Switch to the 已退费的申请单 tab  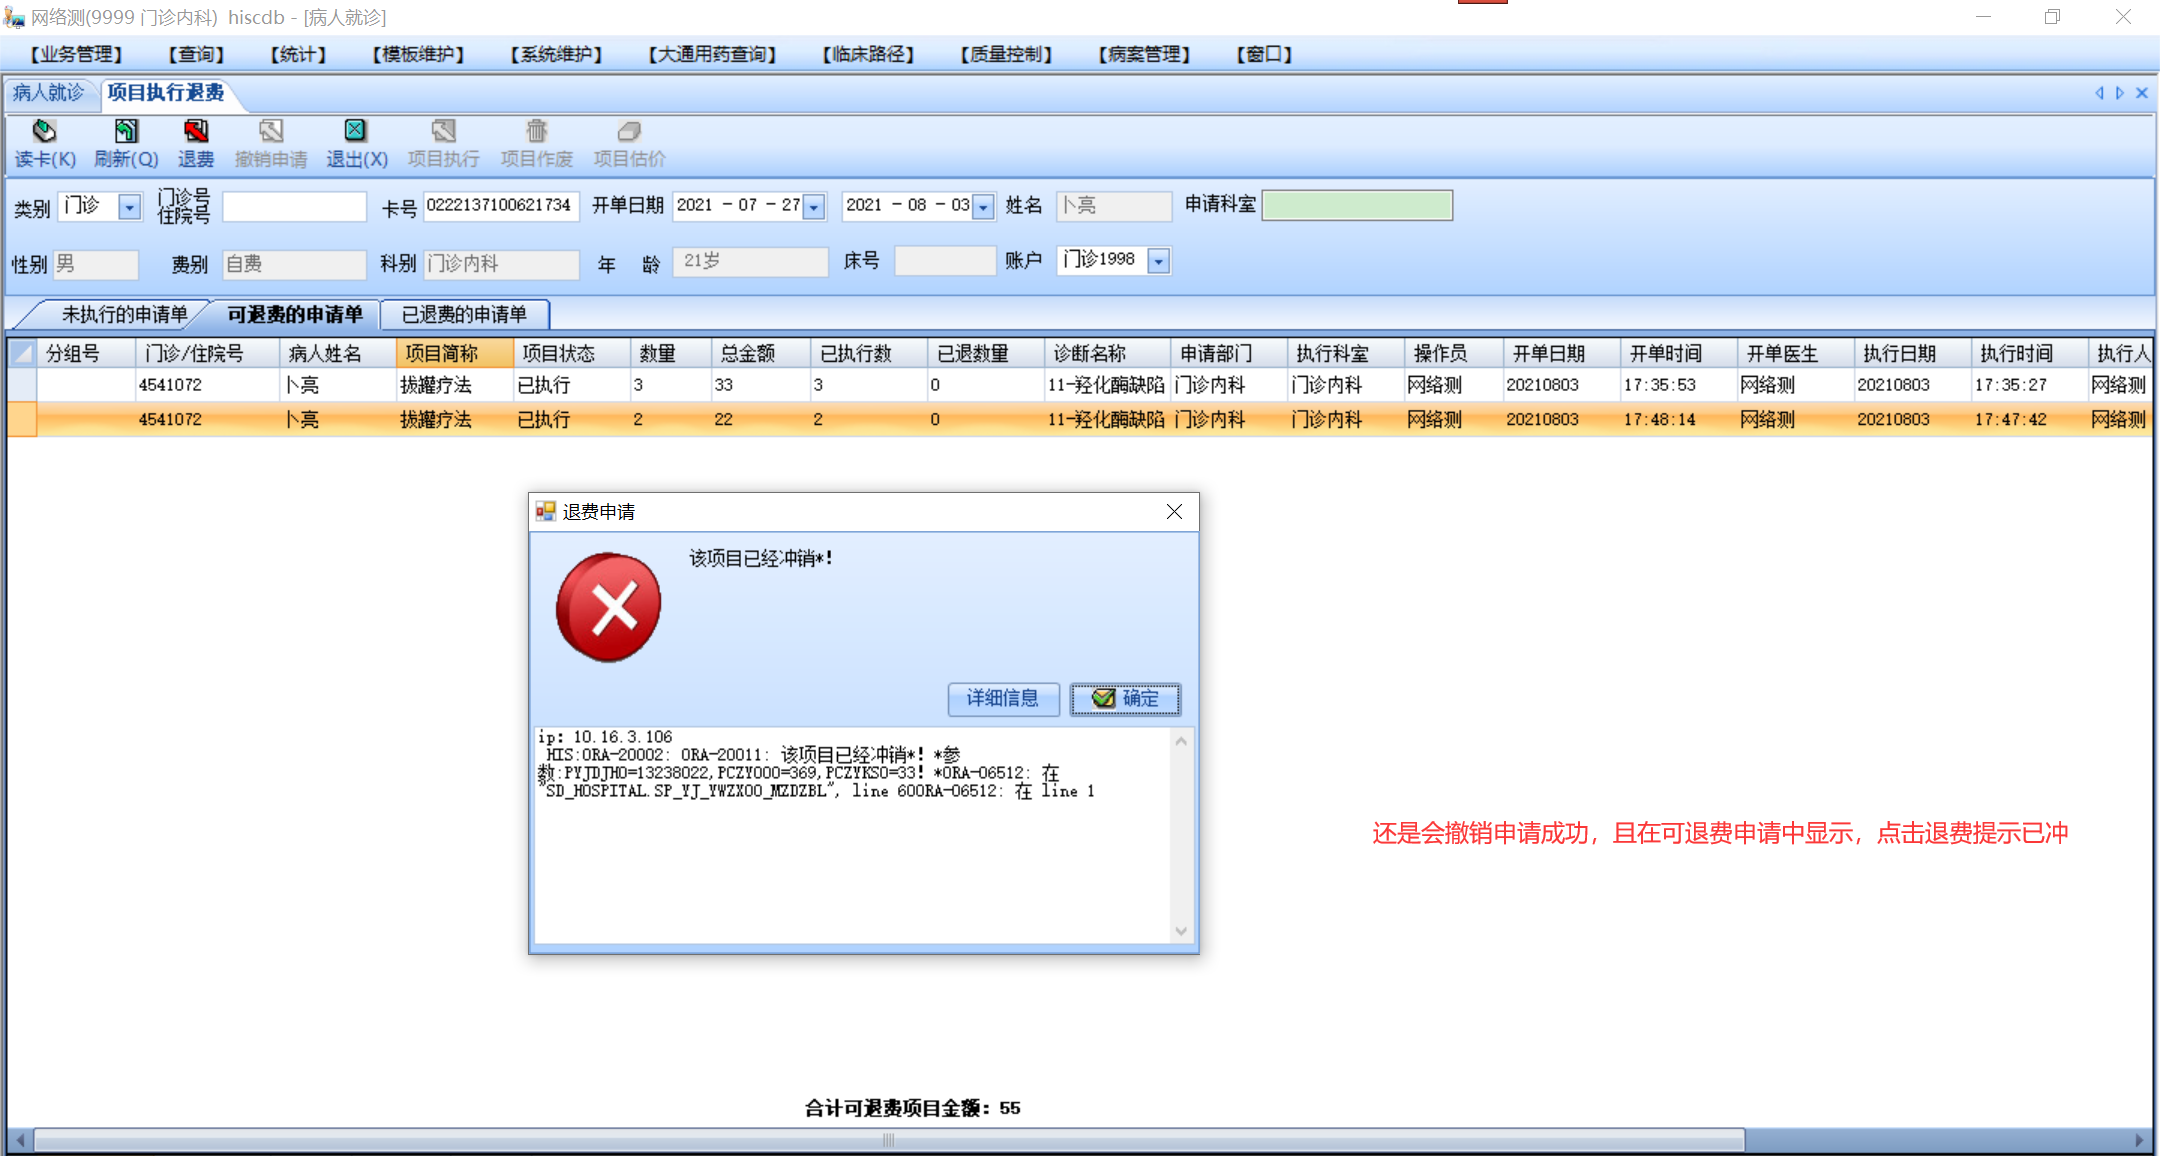[x=464, y=315]
